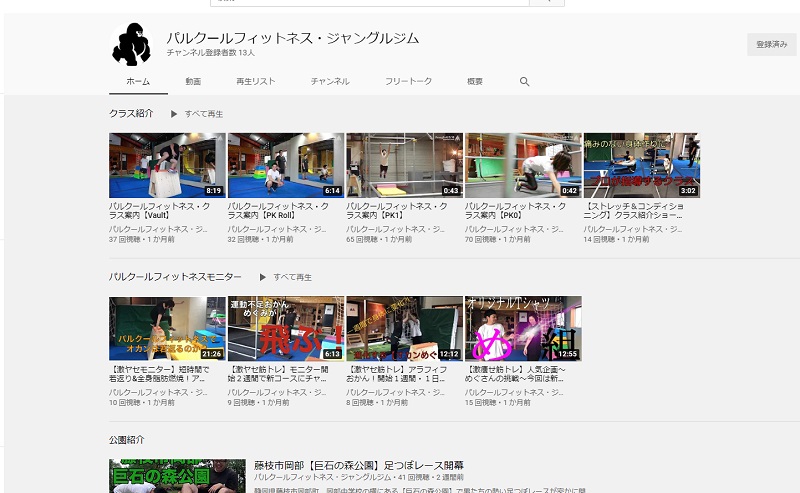Open the PK Roll video thumbnail 6:14
The height and width of the screenshot is (493, 800).
coord(286,165)
